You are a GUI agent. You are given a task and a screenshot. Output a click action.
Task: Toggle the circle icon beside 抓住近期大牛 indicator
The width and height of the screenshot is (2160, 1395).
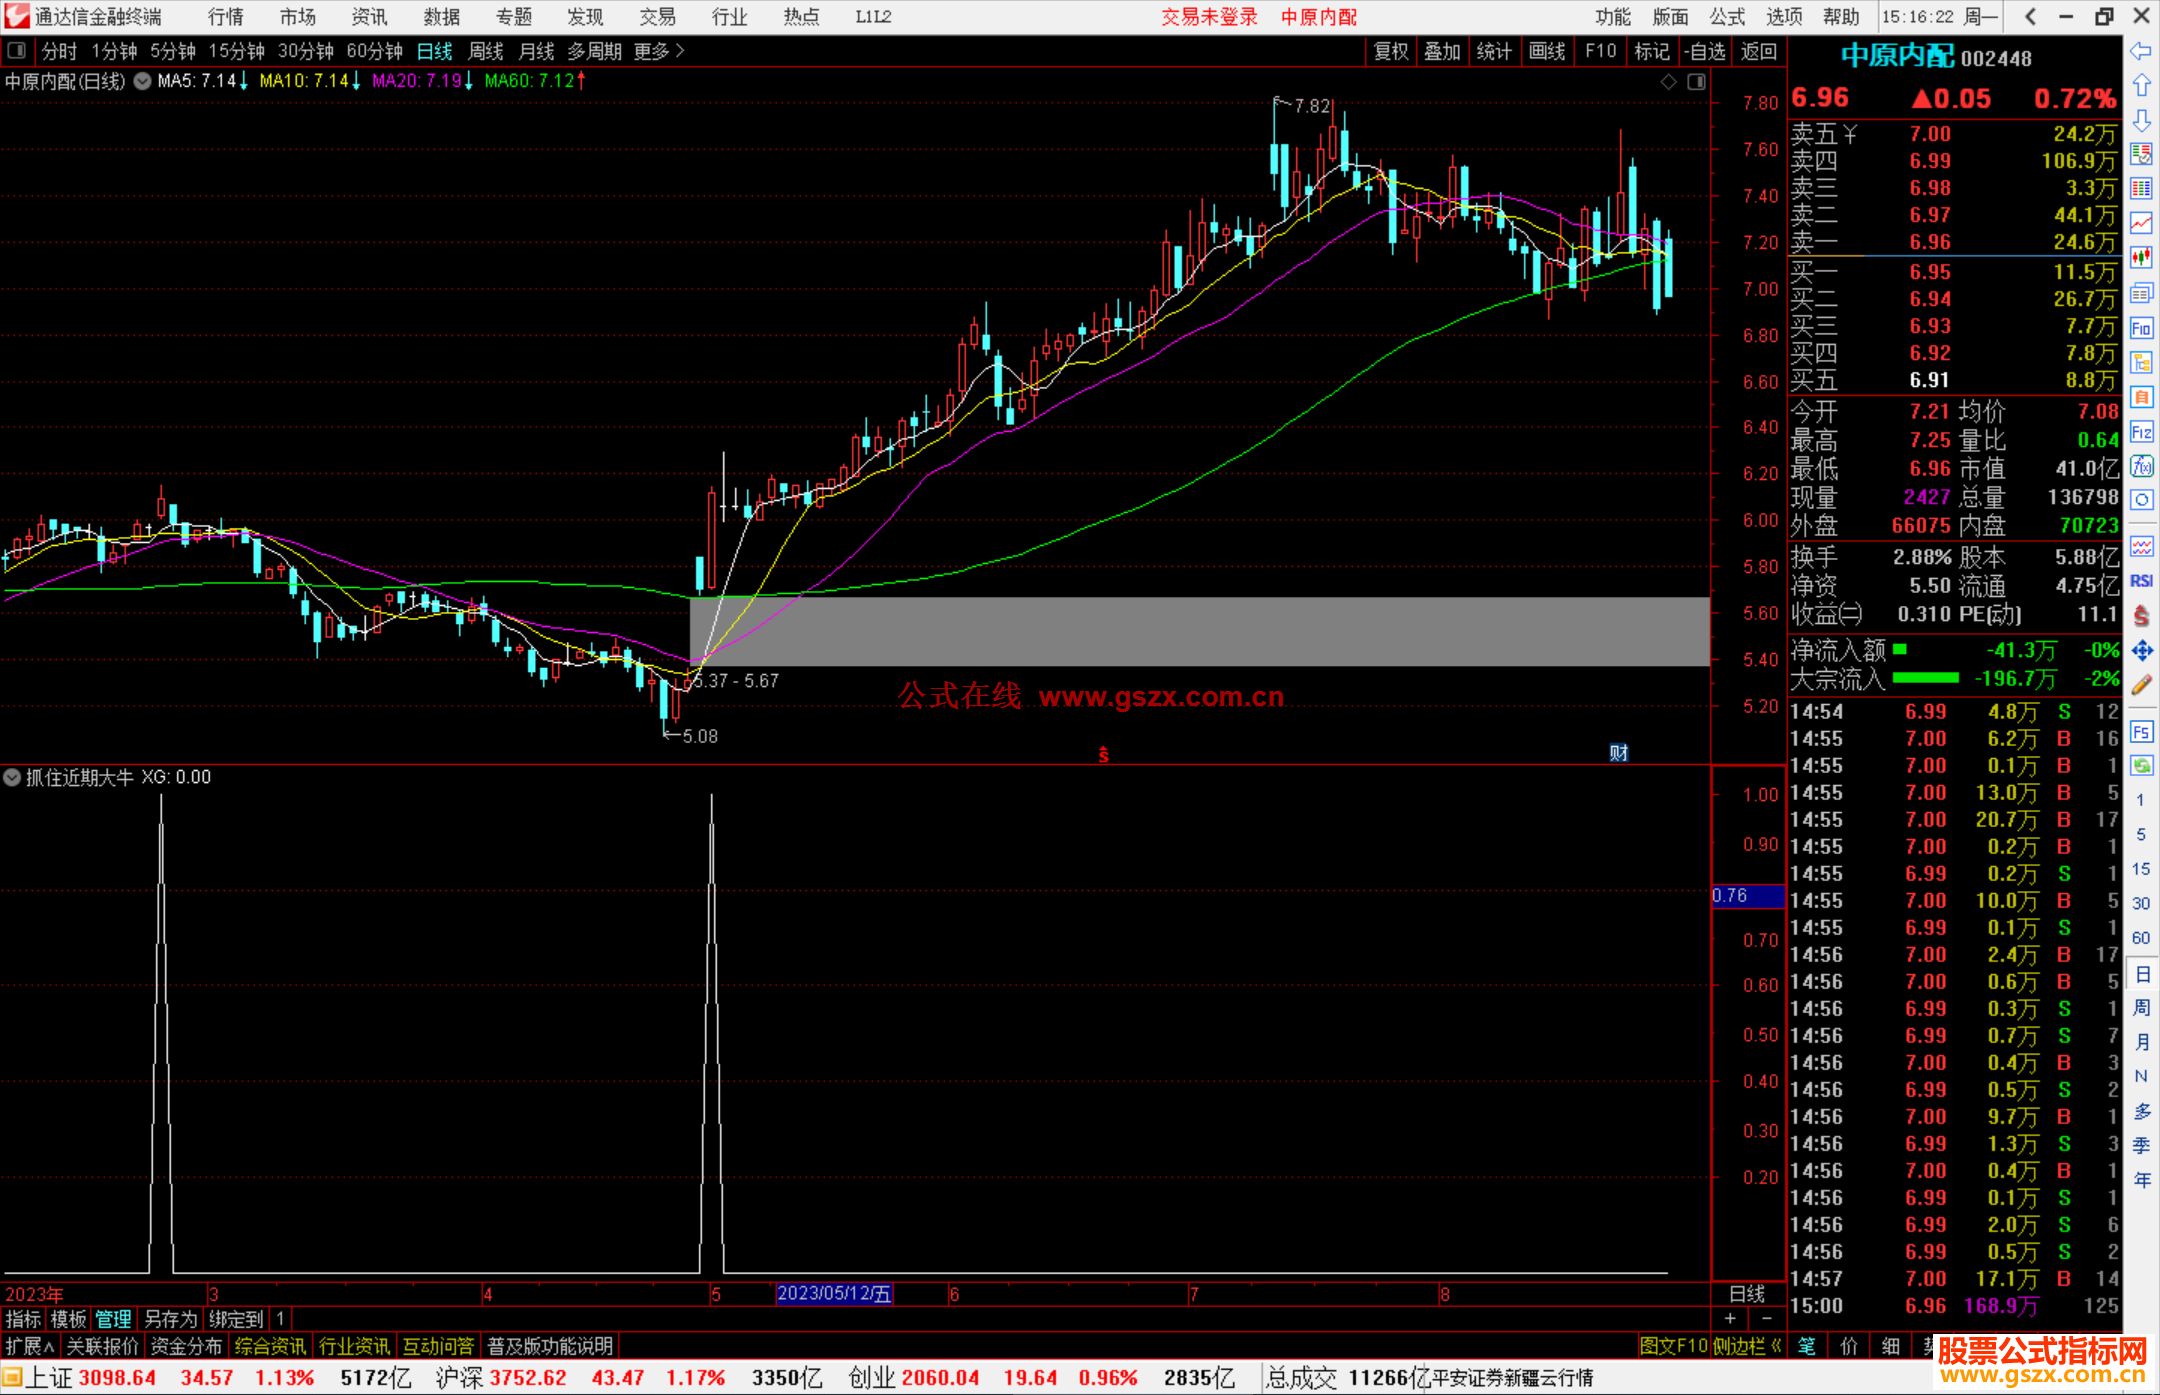(13, 777)
